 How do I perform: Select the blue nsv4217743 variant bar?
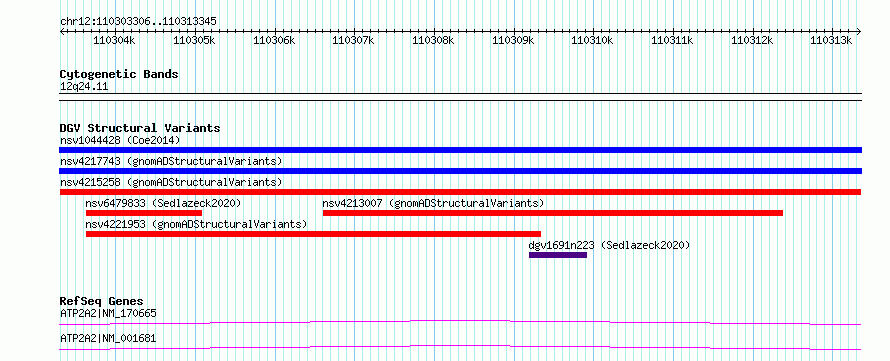pyautogui.click(x=460, y=171)
